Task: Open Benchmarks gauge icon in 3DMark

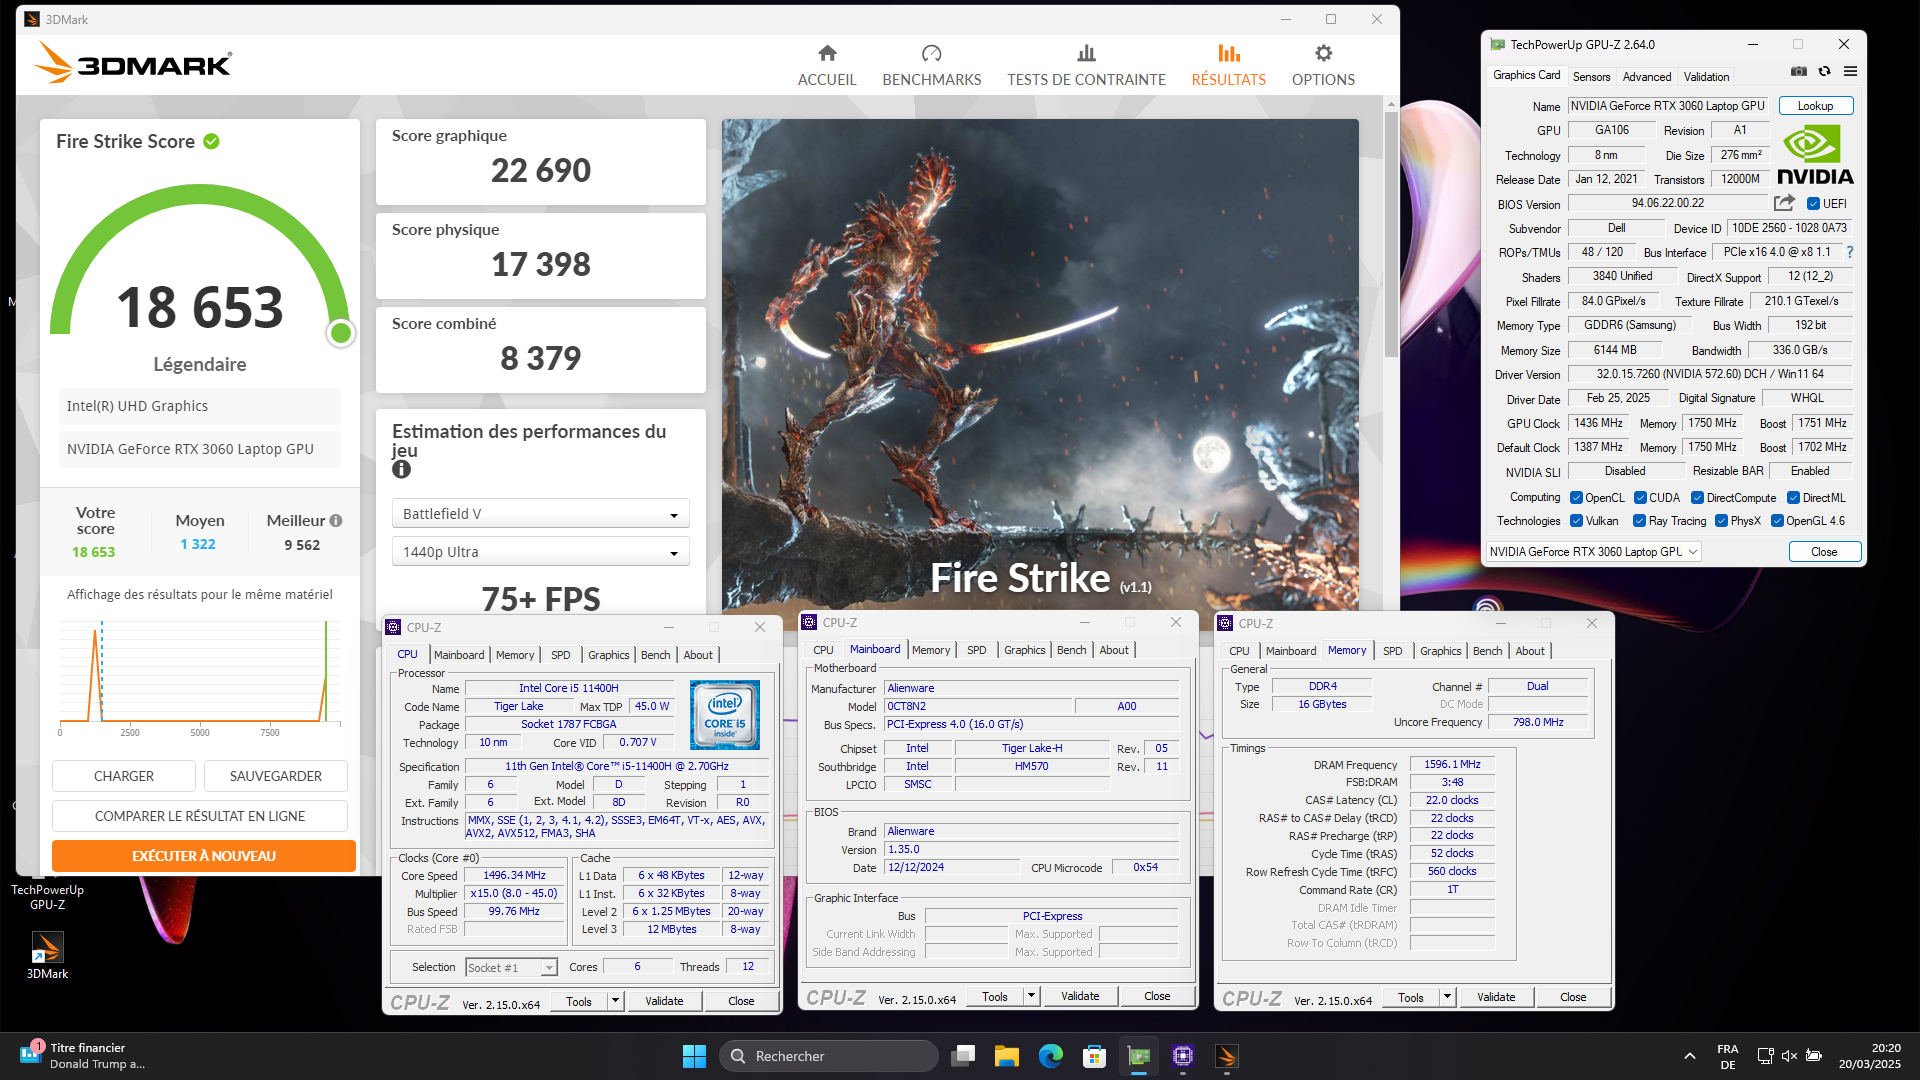Action: point(931,53)
